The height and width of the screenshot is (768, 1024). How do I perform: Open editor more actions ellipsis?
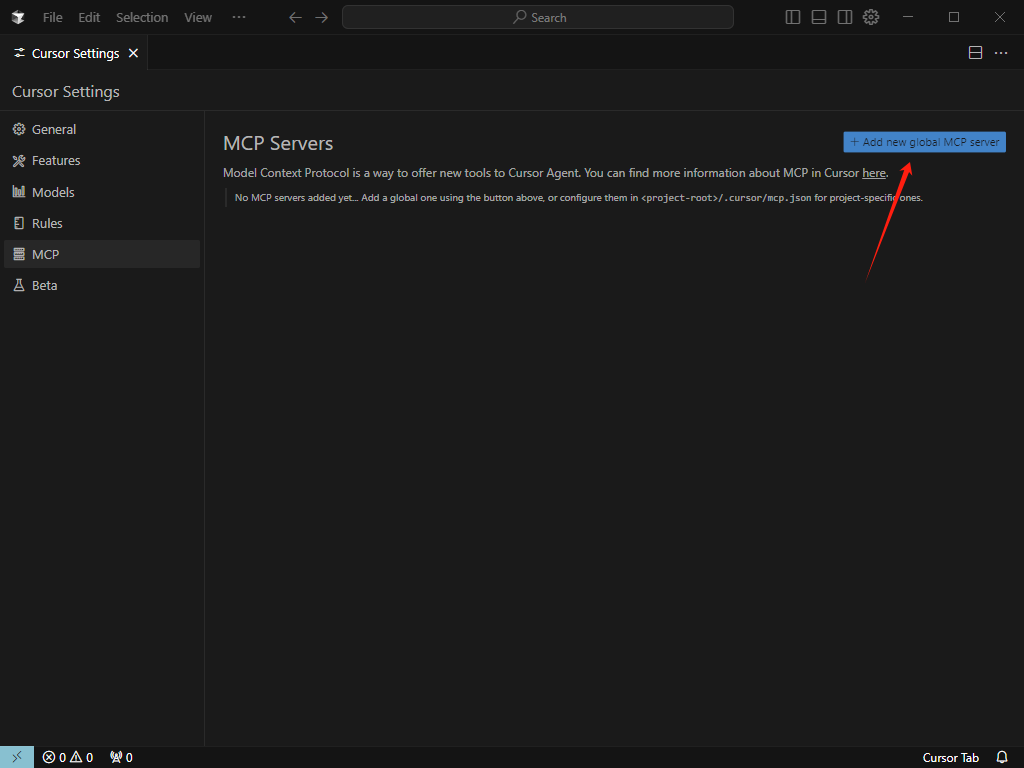[x=1000, y=53]
